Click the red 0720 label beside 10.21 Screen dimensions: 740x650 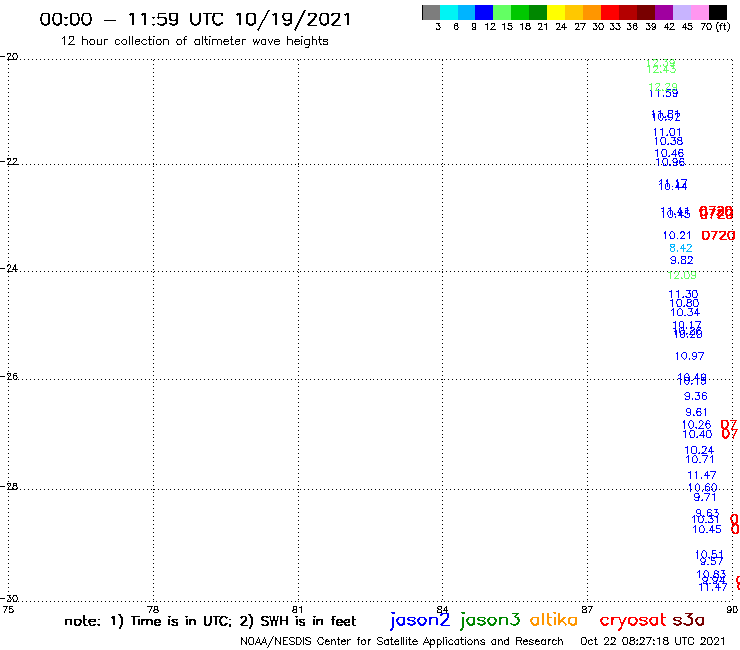(x=718, y=235)
